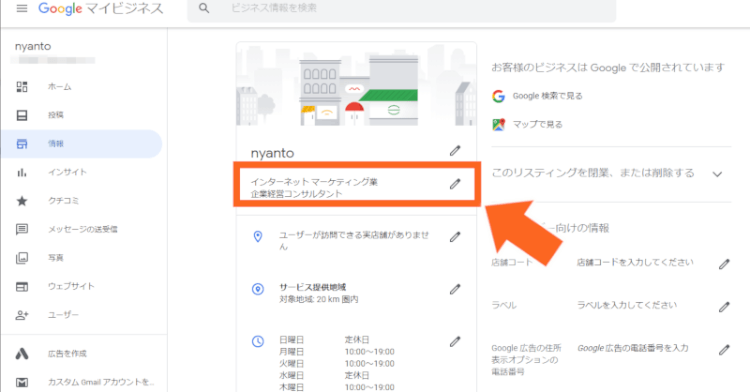This screenshot has height=392, width=750.
Task: Go to 投稿 menu item
Action: click(x=55, y=115)
